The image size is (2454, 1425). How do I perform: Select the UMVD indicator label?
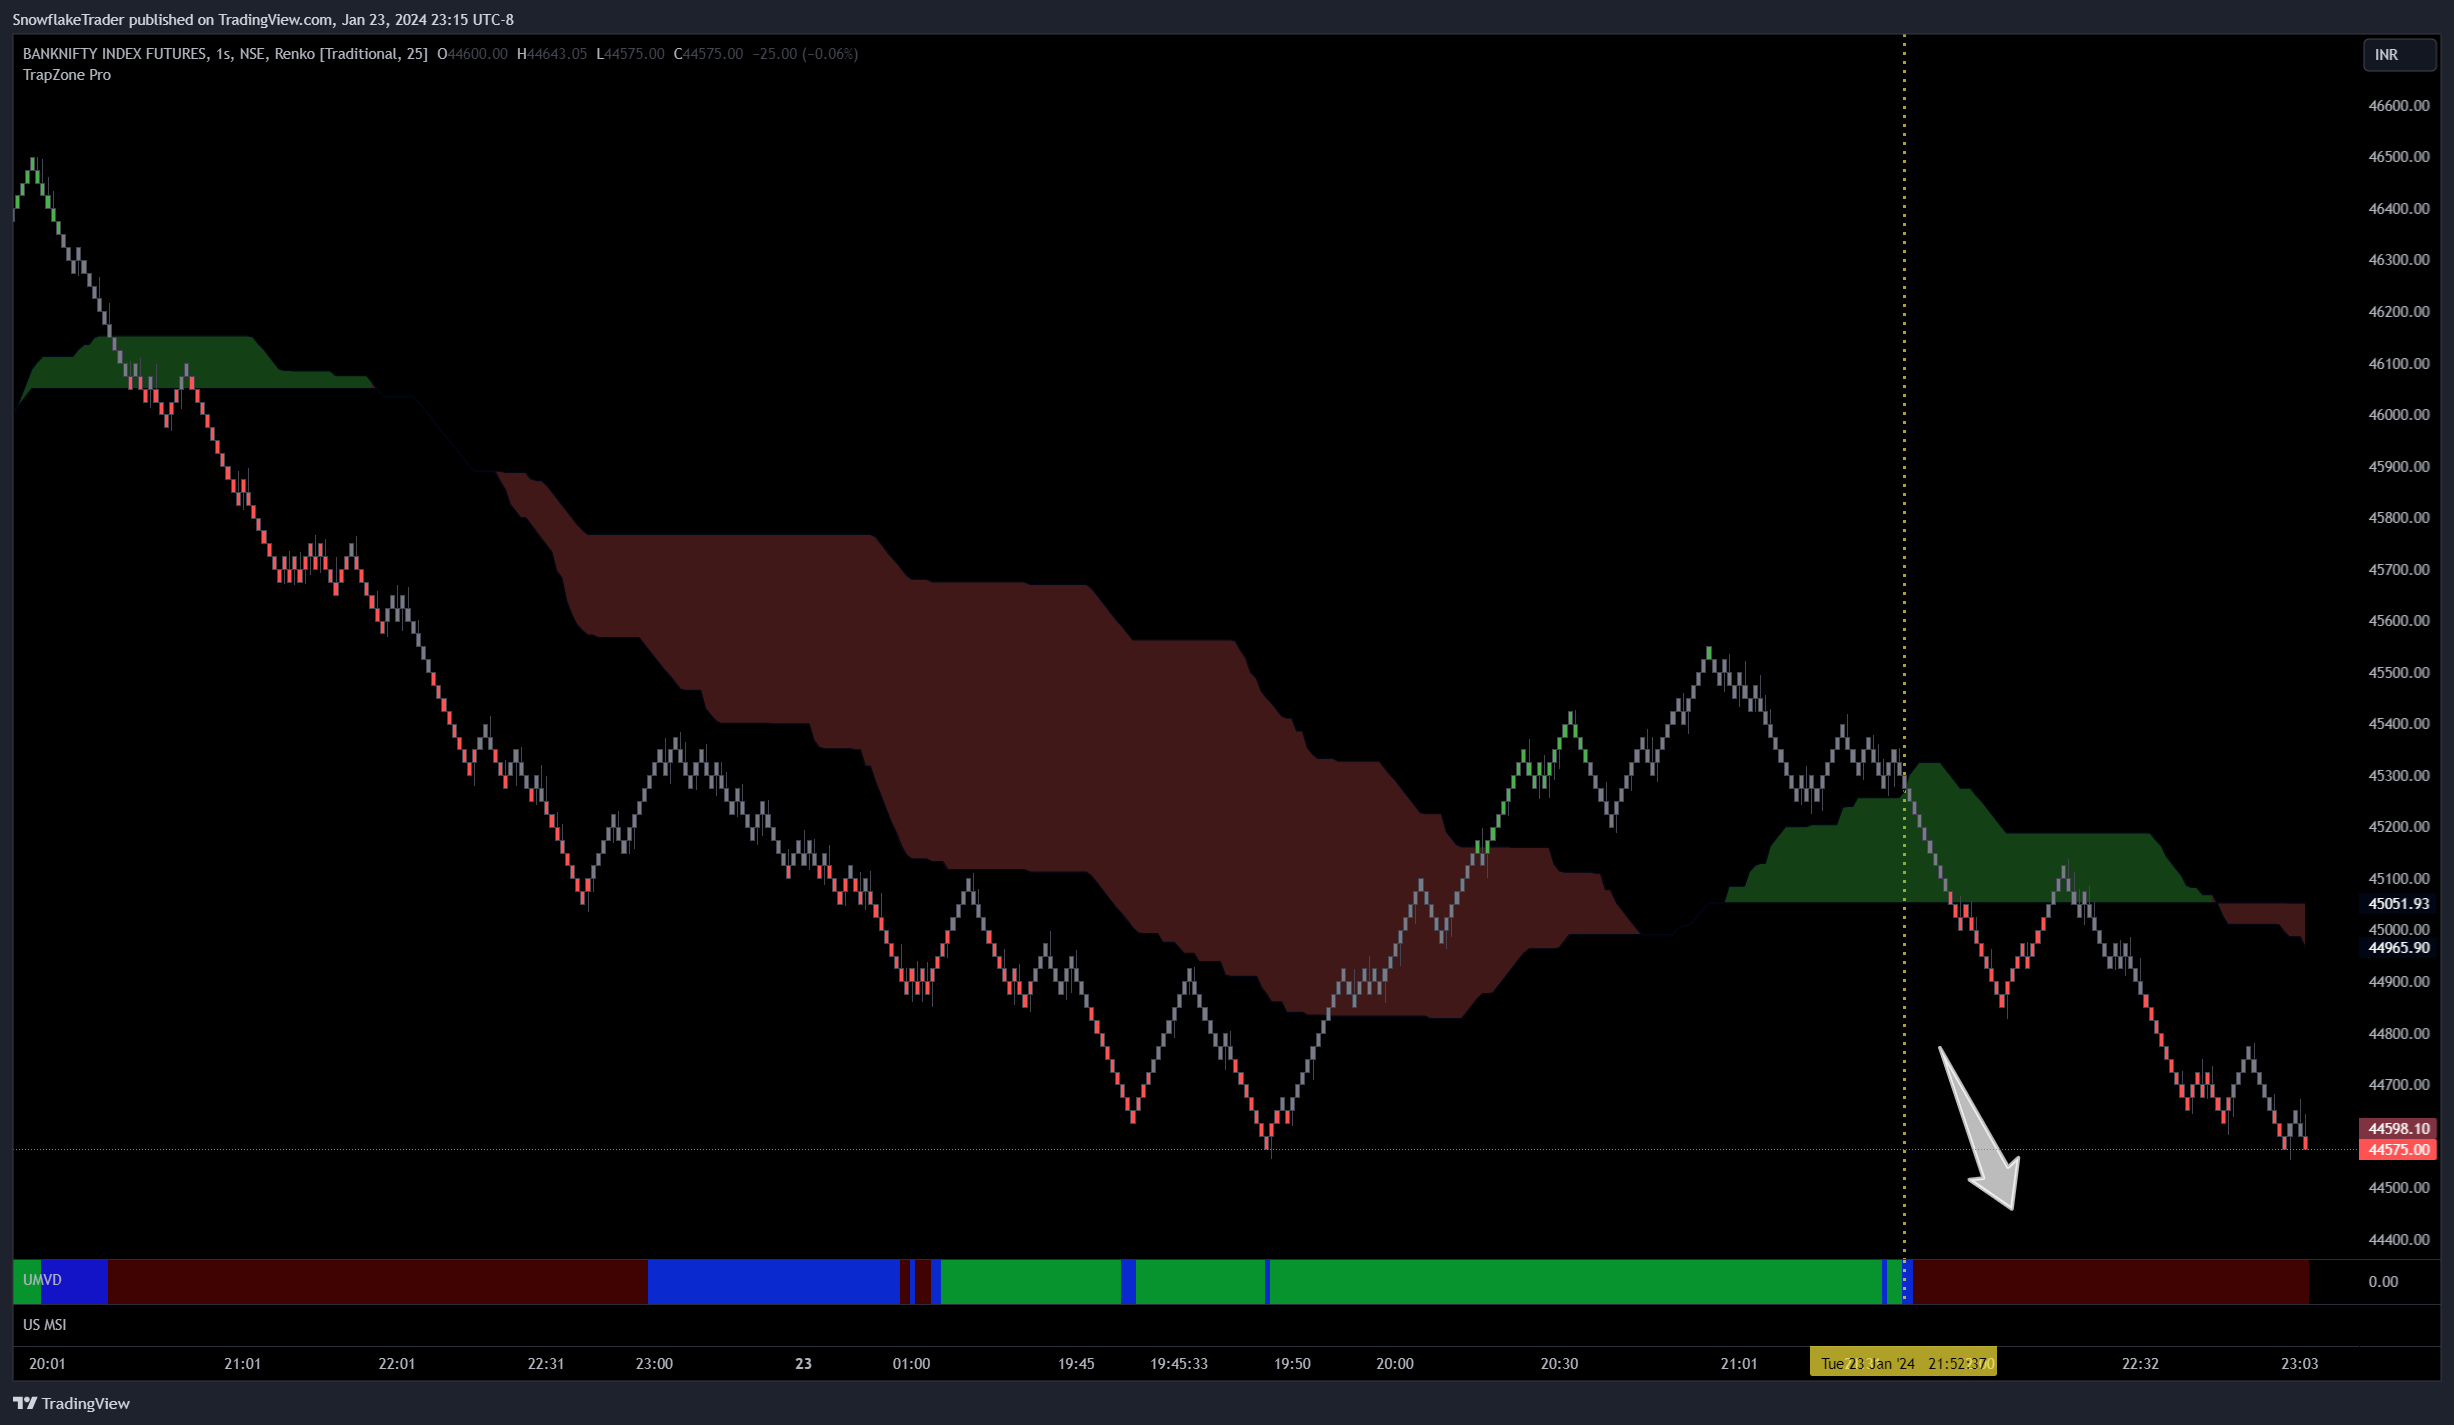click(42, 1280)
